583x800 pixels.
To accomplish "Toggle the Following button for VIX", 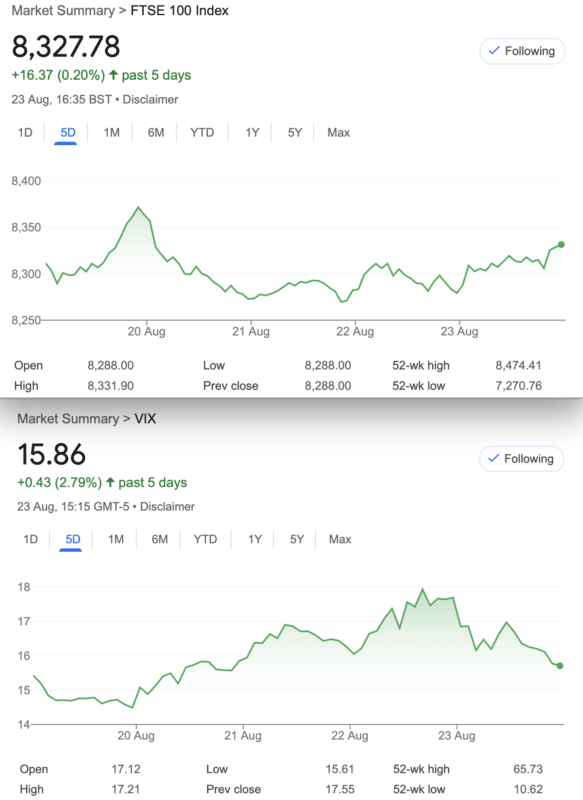I will 521,459.
